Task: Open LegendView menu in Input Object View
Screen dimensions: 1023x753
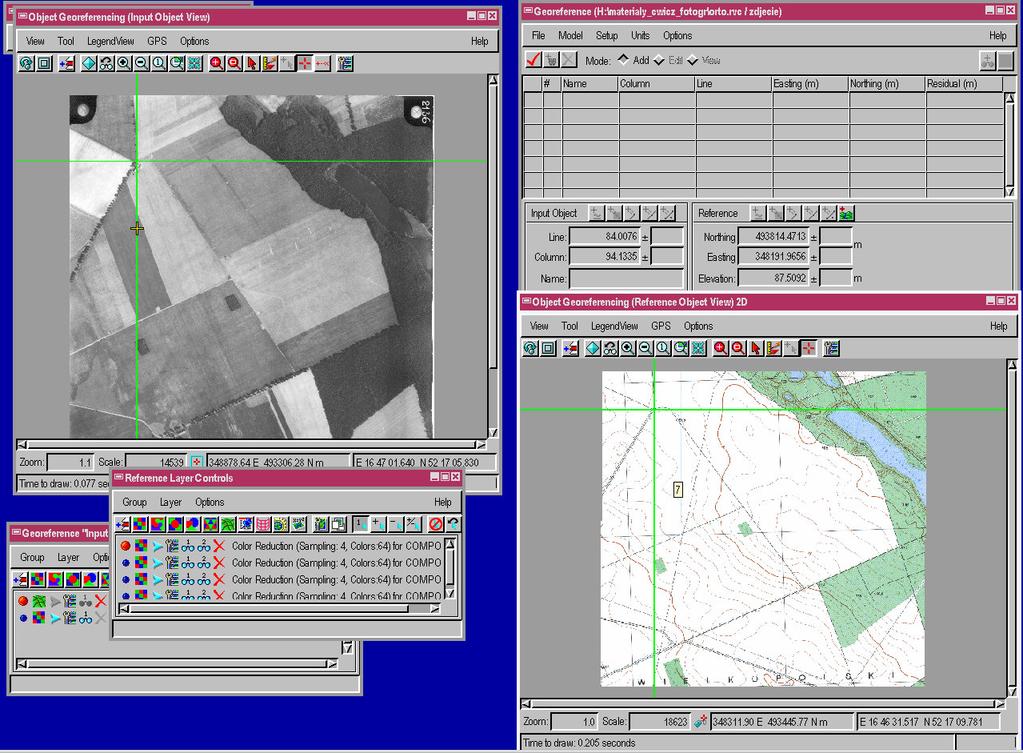Action: click(111, 41)
